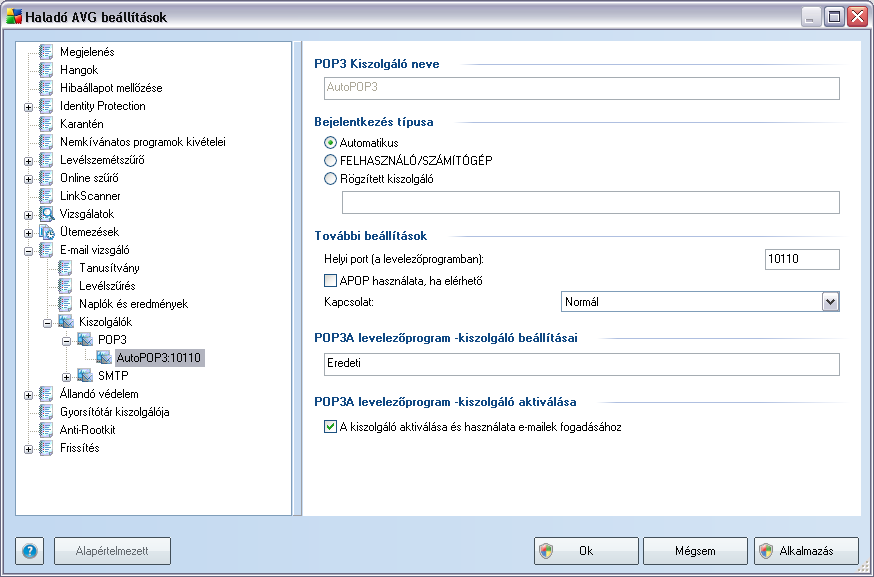Click the SMTP server icon
This screenshot has height=577, width=874.
(x=85, y=376)
